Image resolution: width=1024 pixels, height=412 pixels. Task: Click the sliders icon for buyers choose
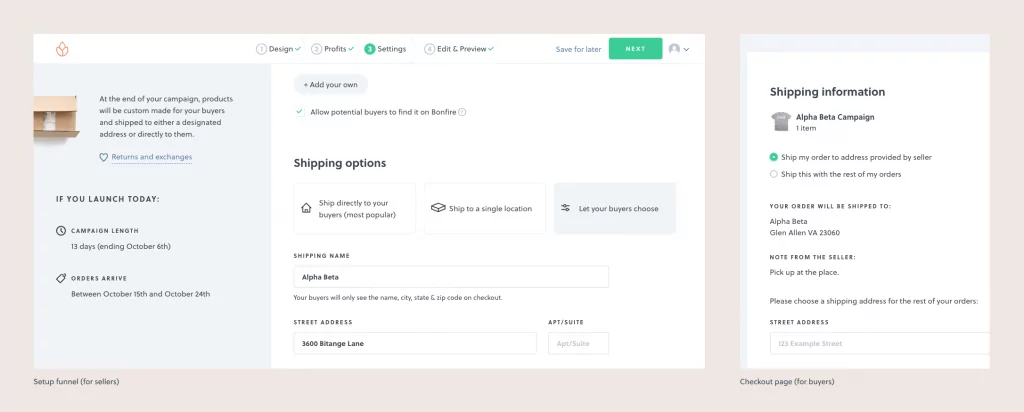(x=566, y=208)
